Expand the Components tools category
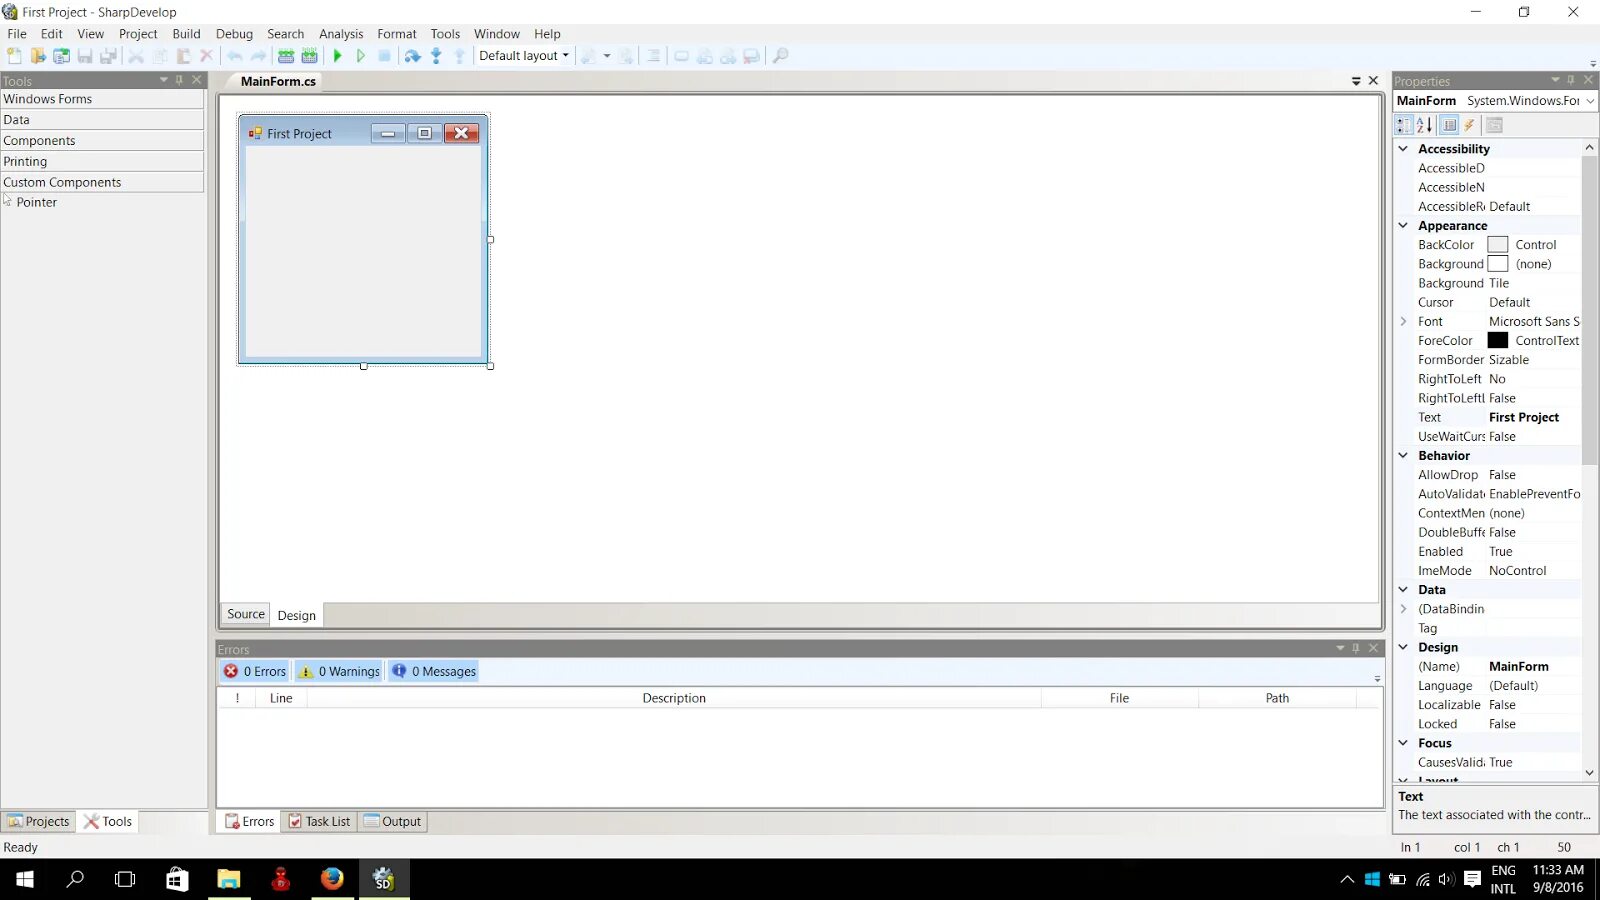The width and height of the screenshot is (1600, 900). (102, 141)
